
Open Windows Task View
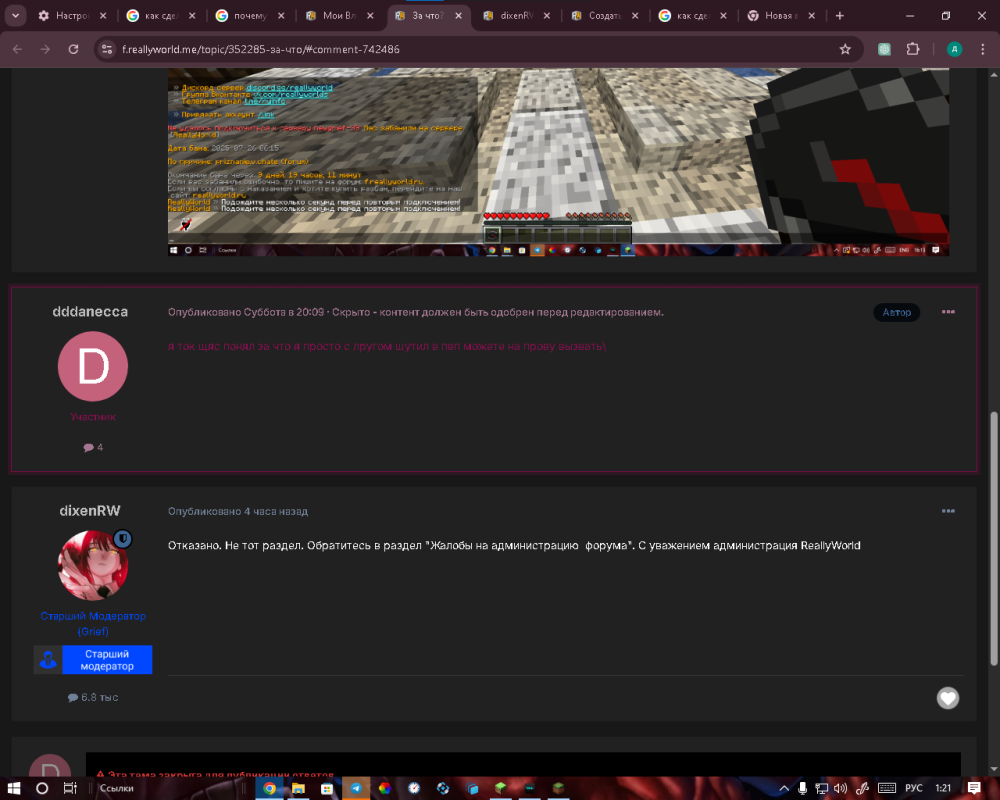70,788
